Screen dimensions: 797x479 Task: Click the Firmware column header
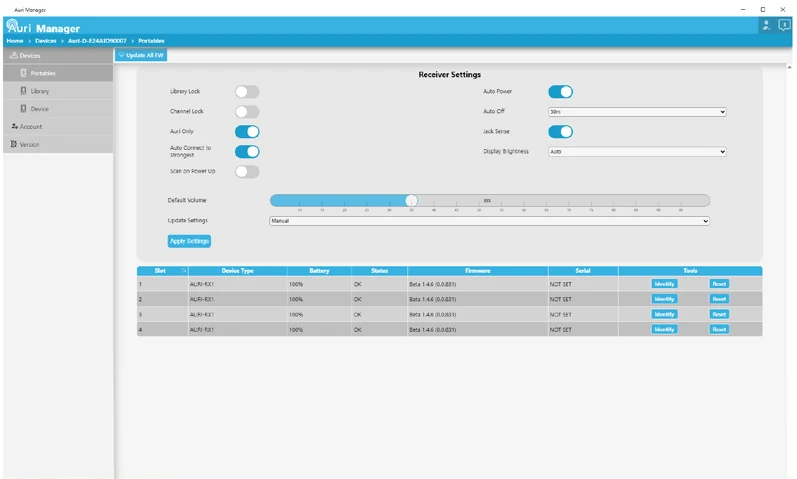[x=478, y=271]
